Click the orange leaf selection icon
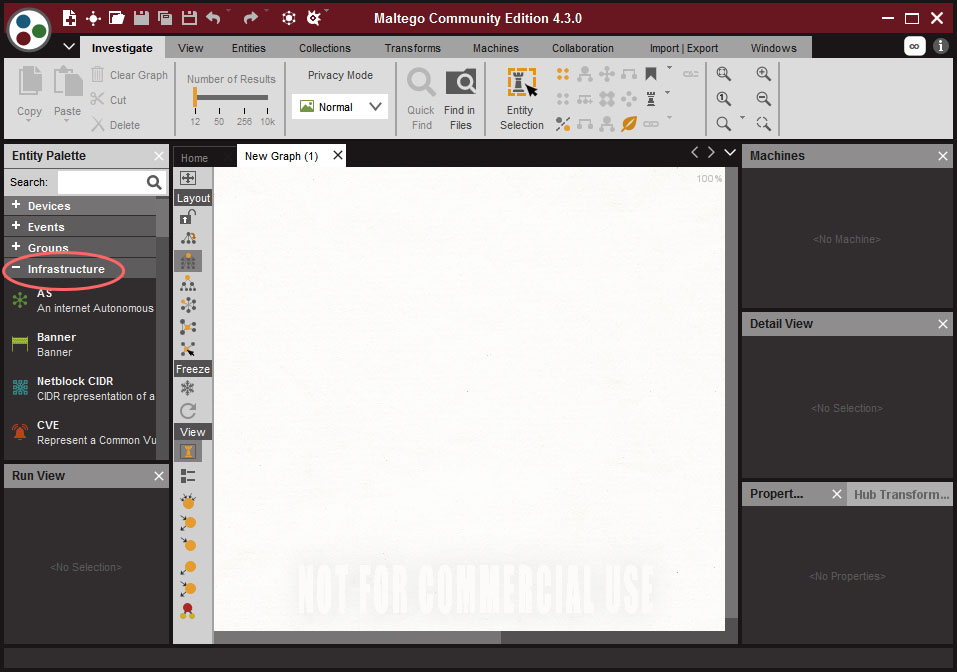This screenshot has height=672, width=957. pyautogui.click(x=629, y=124)
